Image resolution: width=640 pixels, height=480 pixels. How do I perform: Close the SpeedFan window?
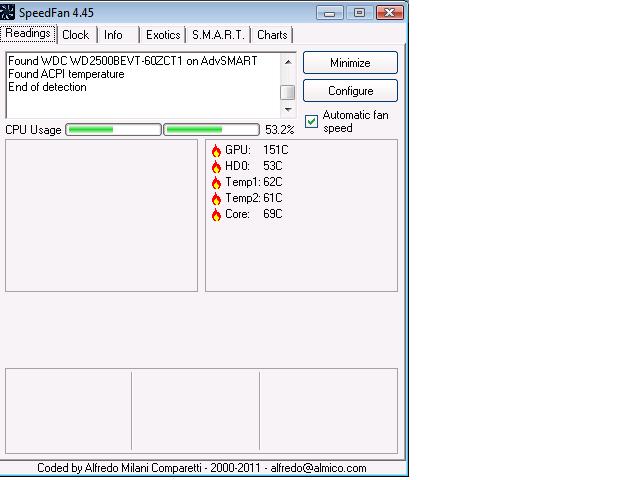point(390,13)
